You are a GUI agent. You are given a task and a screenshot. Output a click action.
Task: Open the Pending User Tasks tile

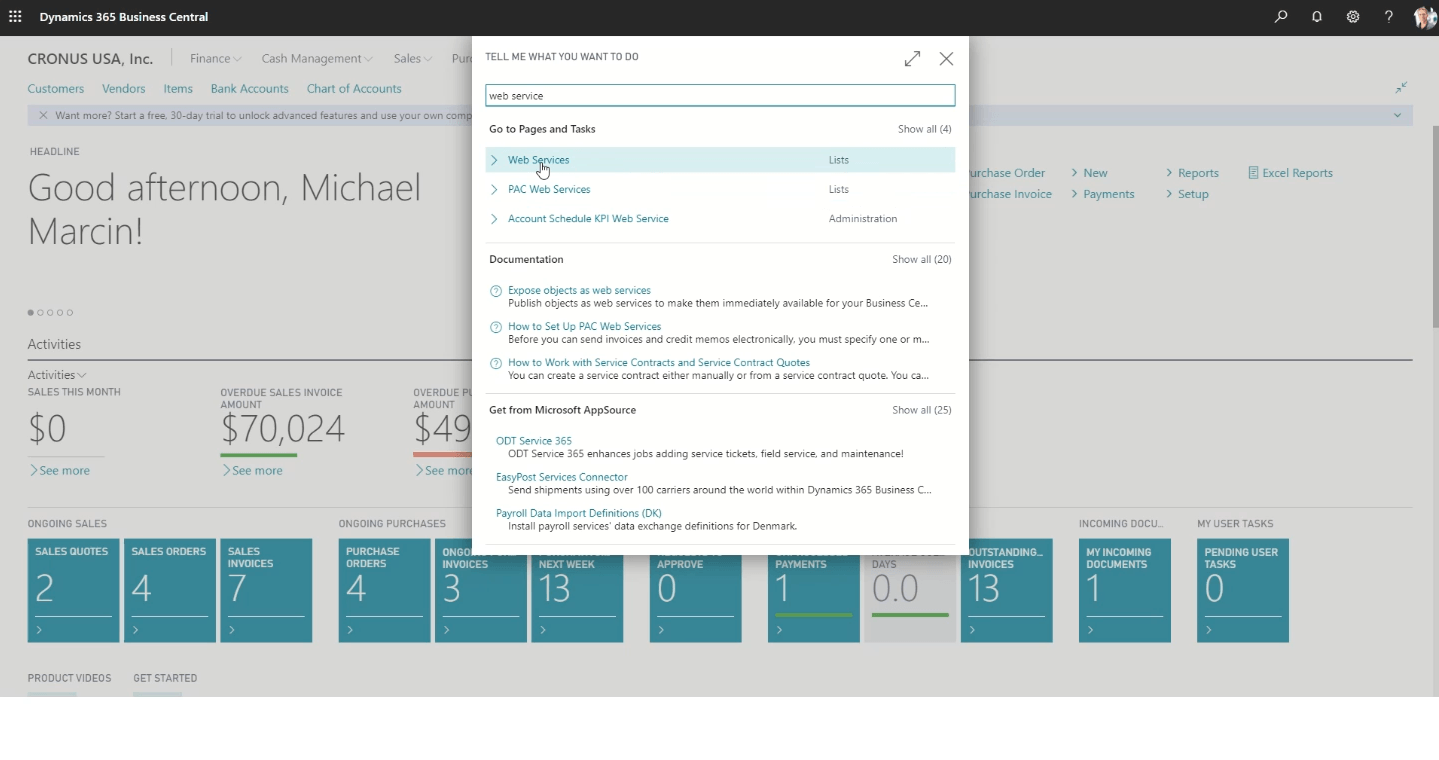coord(1243,591)
